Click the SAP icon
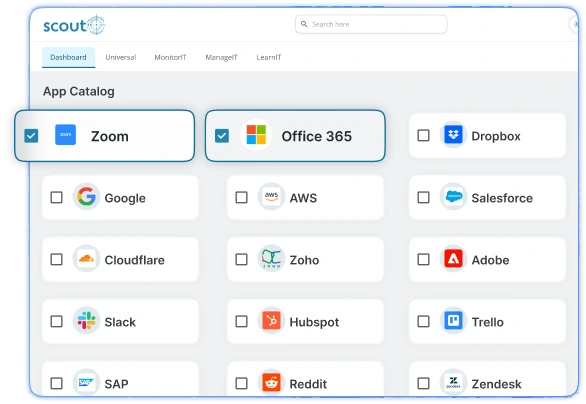 86,383
